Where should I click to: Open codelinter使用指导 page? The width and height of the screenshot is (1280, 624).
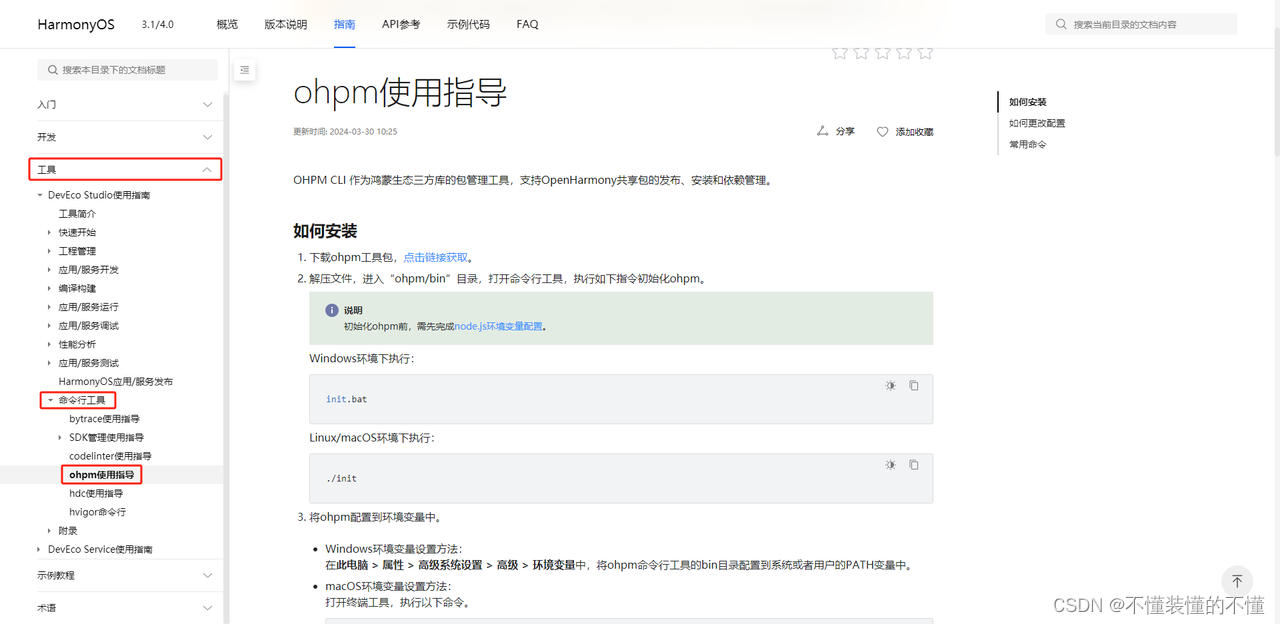[110, 456]
